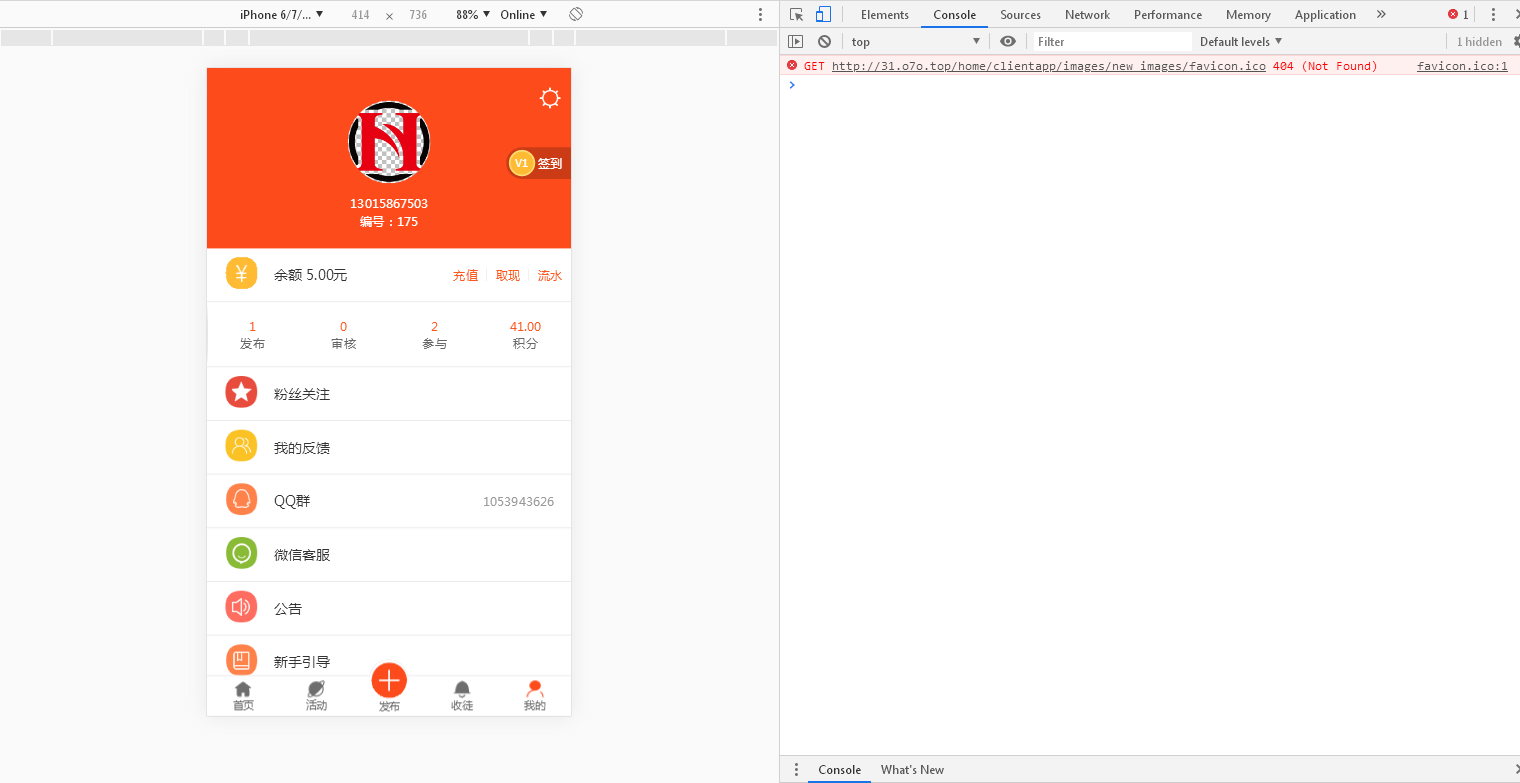Screen dimensions: 1520x783
Task: Open the 活动 planet icon
Action: [316, 689]
